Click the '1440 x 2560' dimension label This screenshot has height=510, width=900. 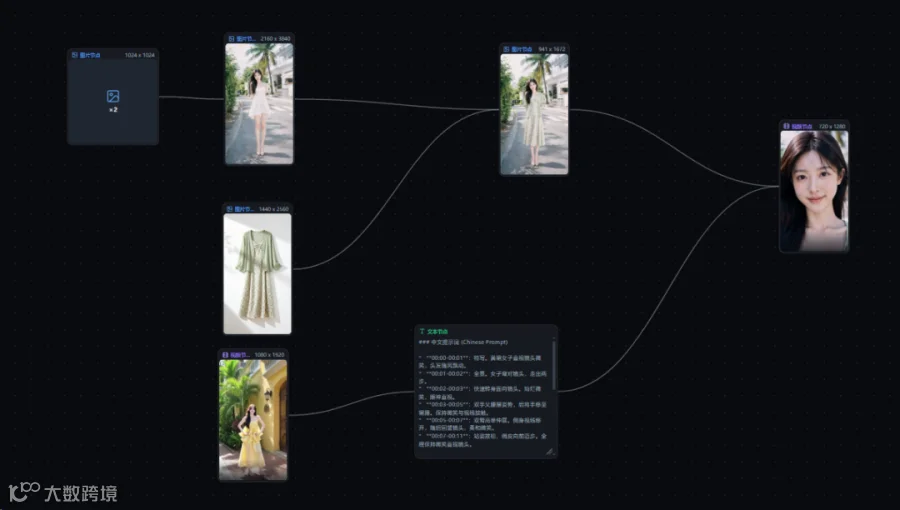point(274,209)
